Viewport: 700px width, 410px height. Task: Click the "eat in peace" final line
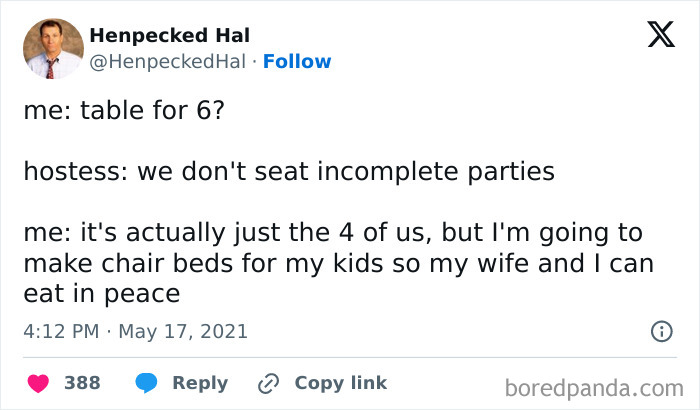(x=102, y=293)
